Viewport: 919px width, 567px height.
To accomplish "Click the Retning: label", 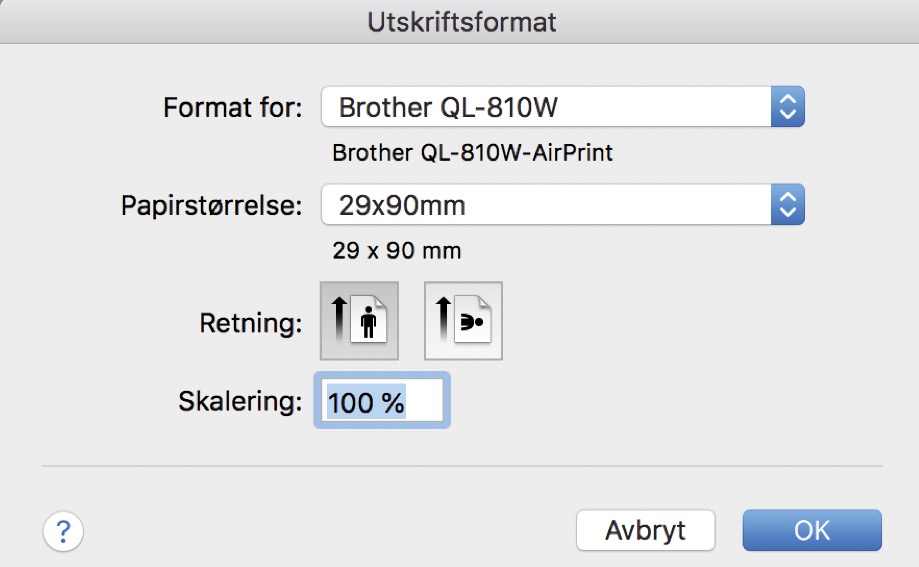I will tap(252, 322).
